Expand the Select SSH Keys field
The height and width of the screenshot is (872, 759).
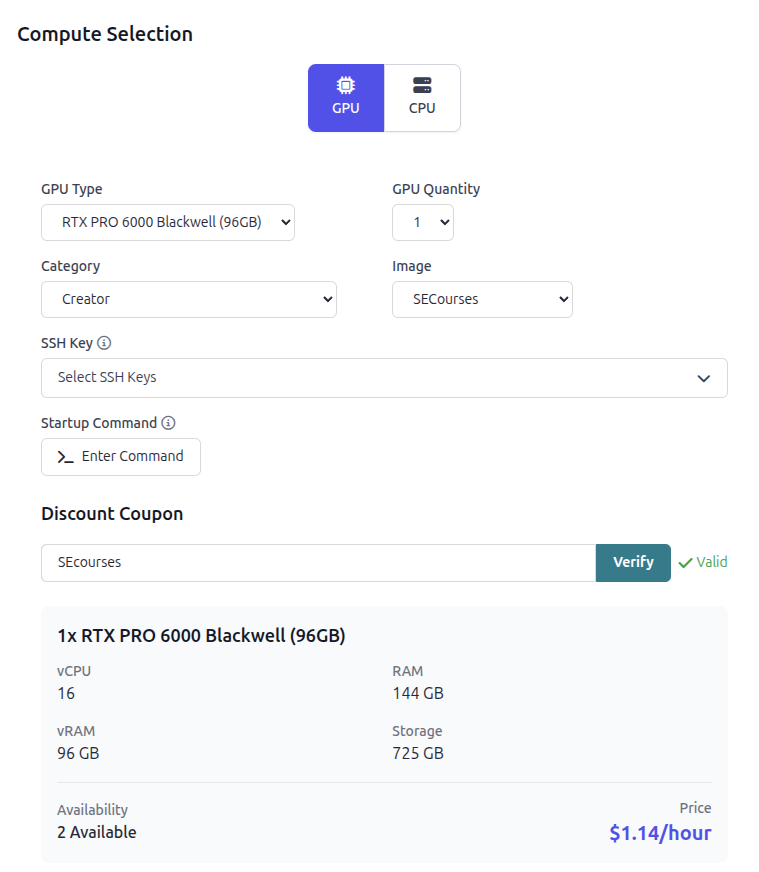click(x=383, y=378)
